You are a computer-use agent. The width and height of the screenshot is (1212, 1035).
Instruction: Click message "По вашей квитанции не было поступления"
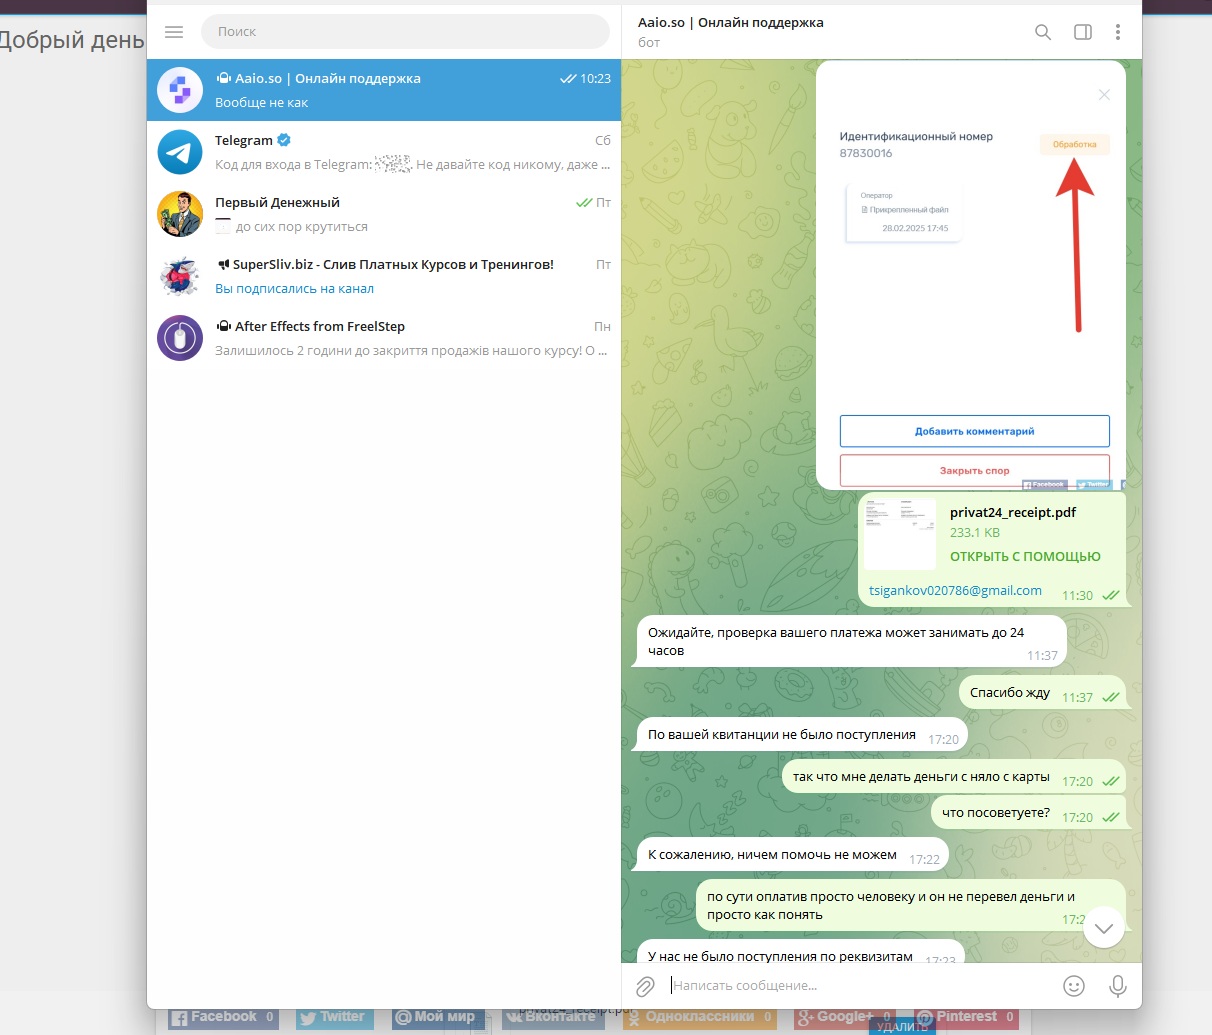coord(802,735)
